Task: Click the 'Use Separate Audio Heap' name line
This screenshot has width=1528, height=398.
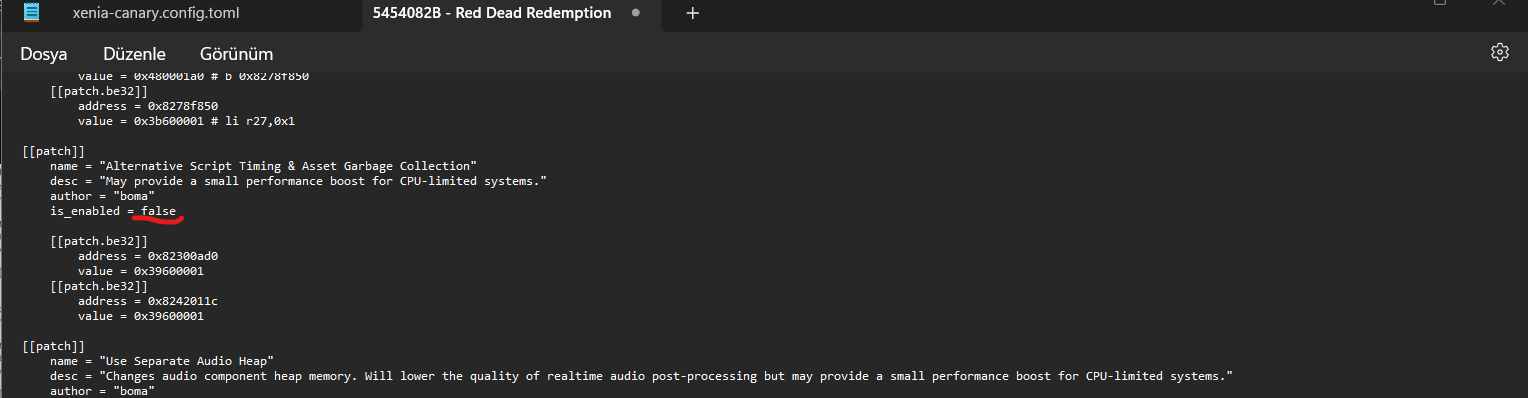Action: coord(162,361)
